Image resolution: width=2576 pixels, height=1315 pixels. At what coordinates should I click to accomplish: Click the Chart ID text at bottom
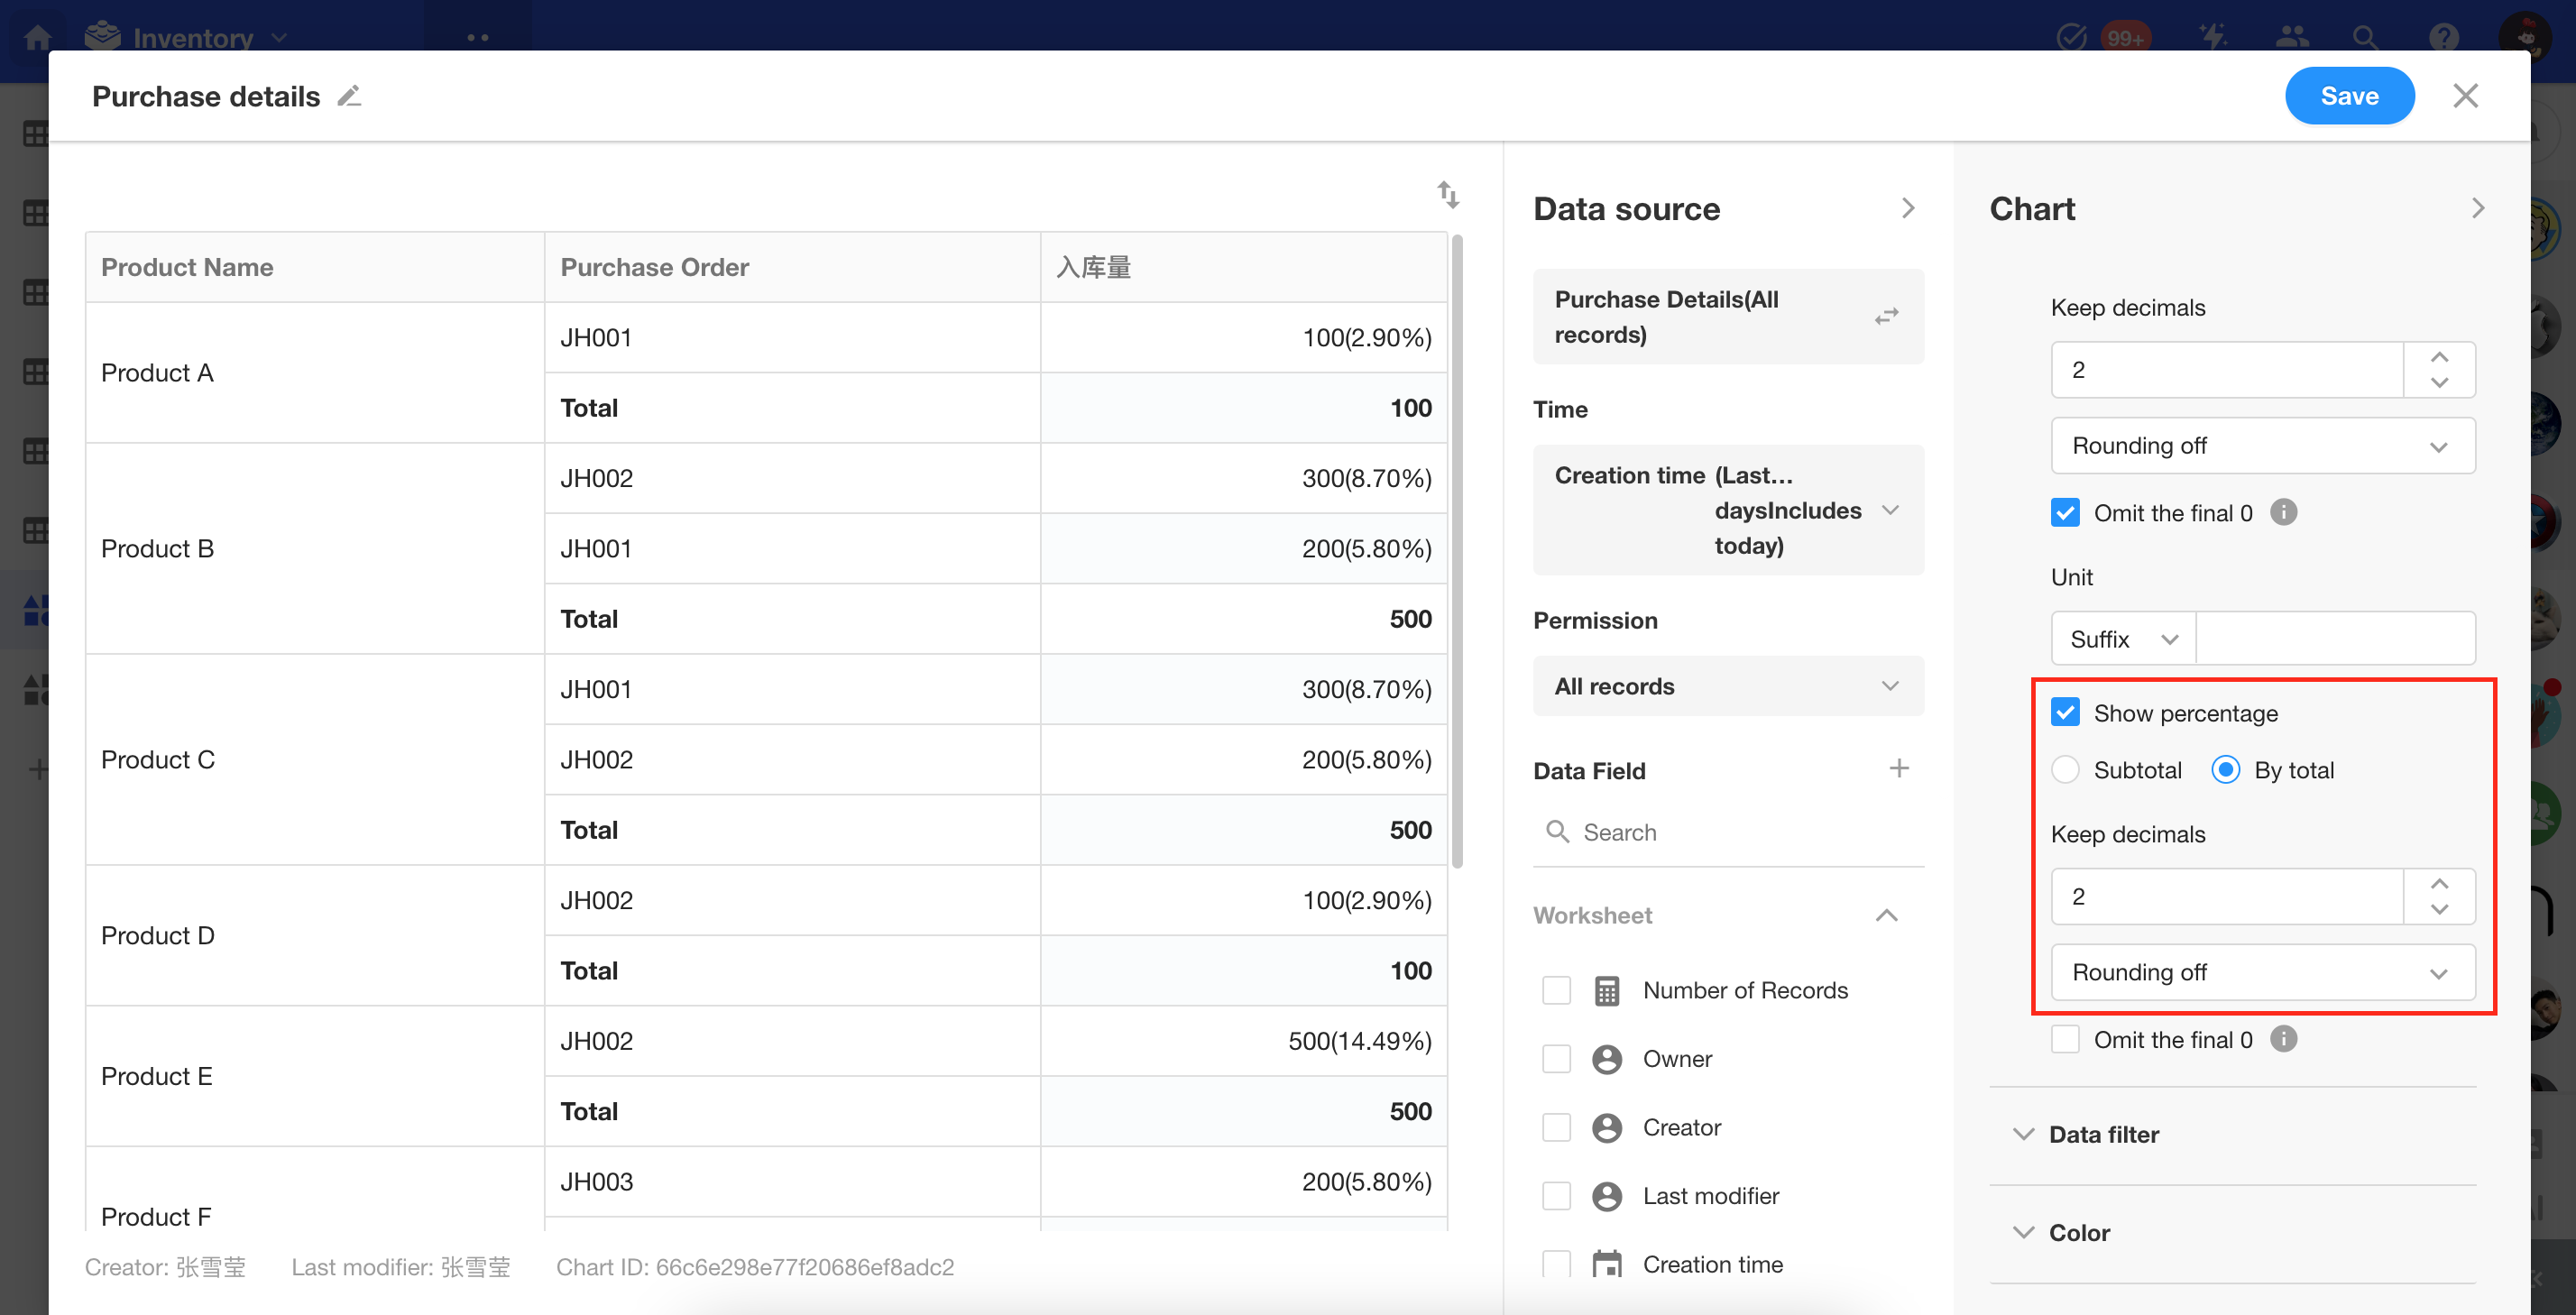click(x=755, y=1267)
